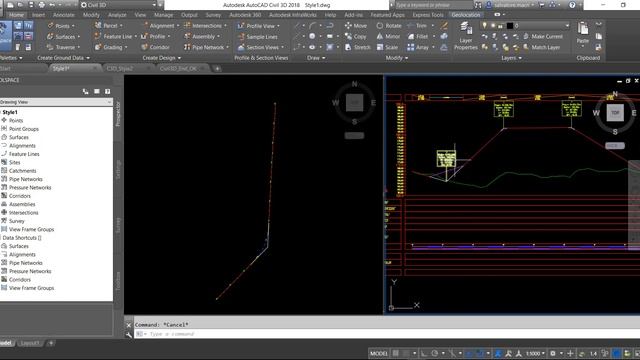Click the Rotate tool
The image size is (640, 360).
point(389,26)
